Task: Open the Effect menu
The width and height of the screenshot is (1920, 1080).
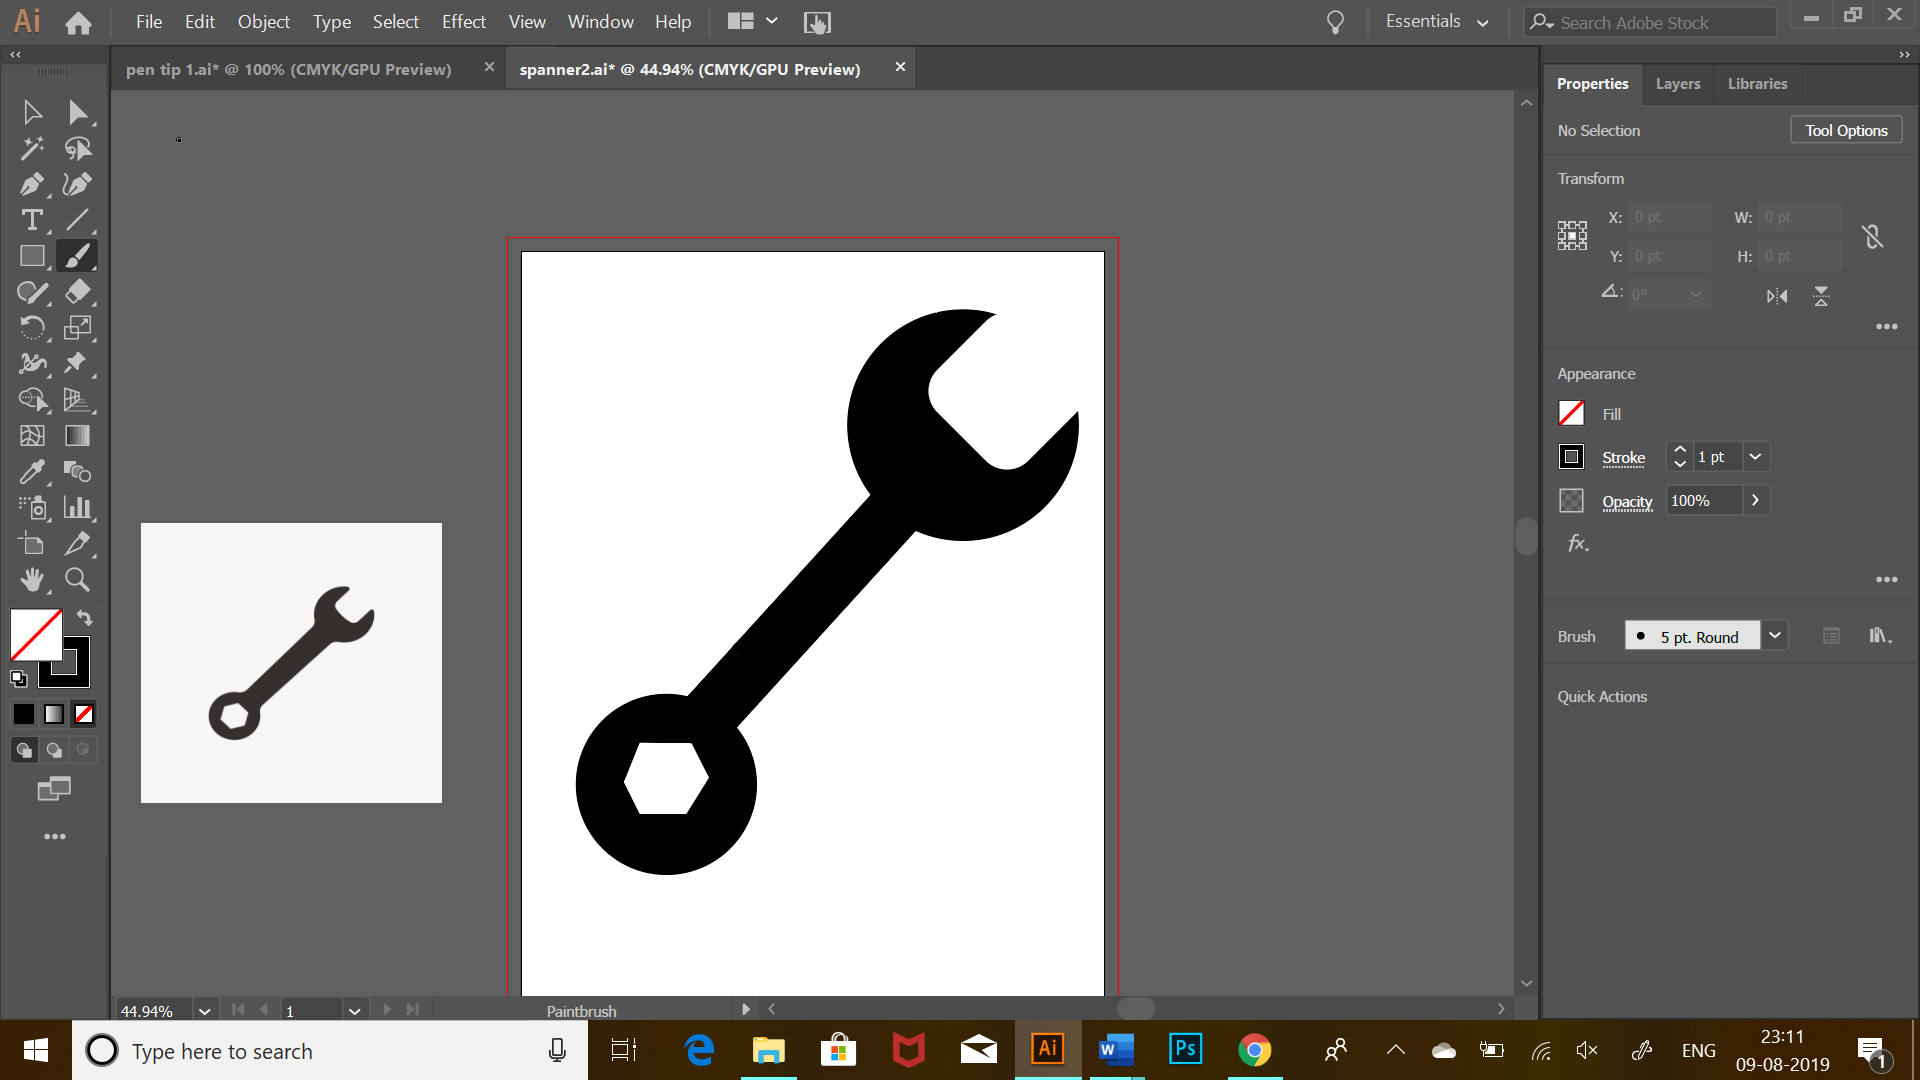Action: (463, 22)
